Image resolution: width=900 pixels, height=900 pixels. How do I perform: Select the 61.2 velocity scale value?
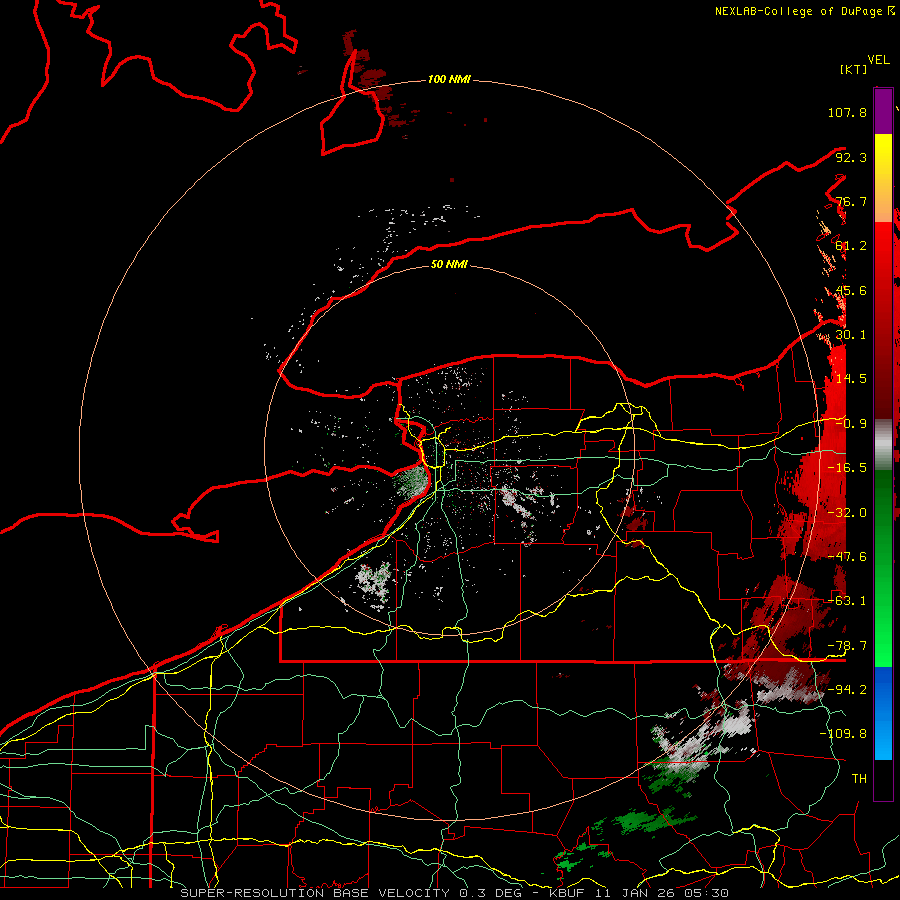click(851, 246)
